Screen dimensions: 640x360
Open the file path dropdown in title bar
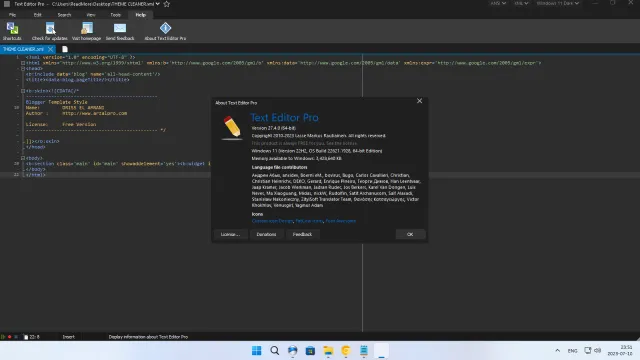tap(158, 4)
